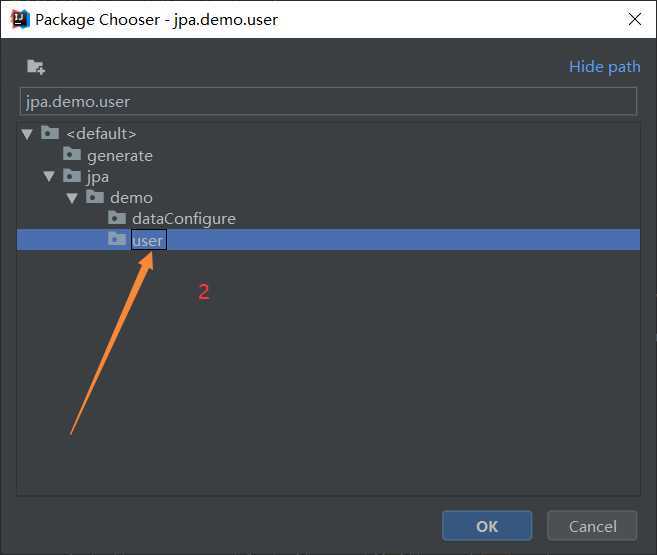Dismiss the dialog with Cancel
The height and width of the screenshot is (555, 657).
point(592,526)
